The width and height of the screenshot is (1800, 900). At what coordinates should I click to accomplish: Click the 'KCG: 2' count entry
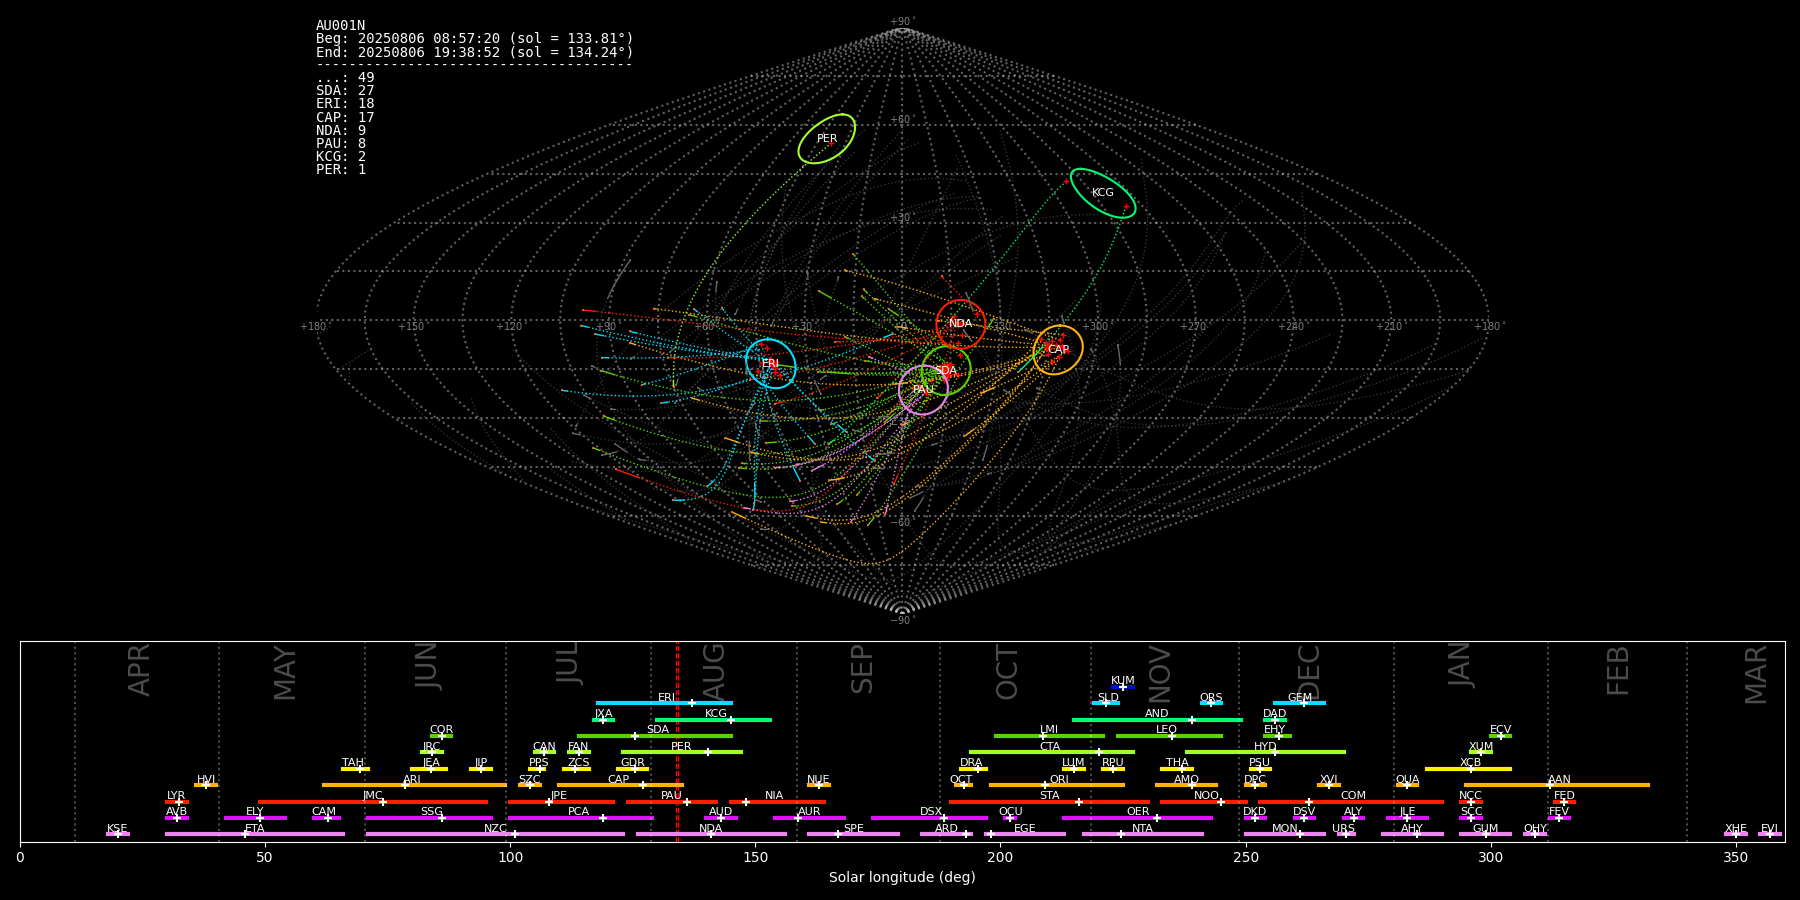click(x=341, y=157)
